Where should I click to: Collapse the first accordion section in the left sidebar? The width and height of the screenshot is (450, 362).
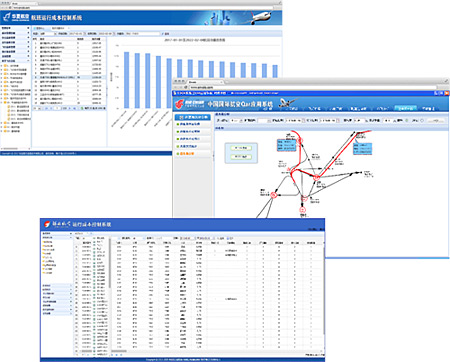[x=15, y=28]
